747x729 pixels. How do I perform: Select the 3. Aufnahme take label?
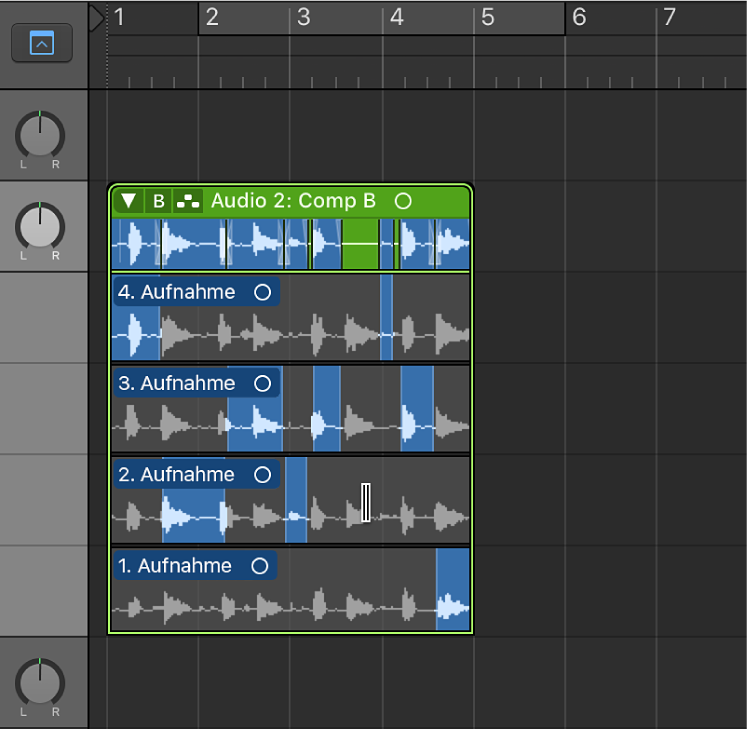[176, 383]
